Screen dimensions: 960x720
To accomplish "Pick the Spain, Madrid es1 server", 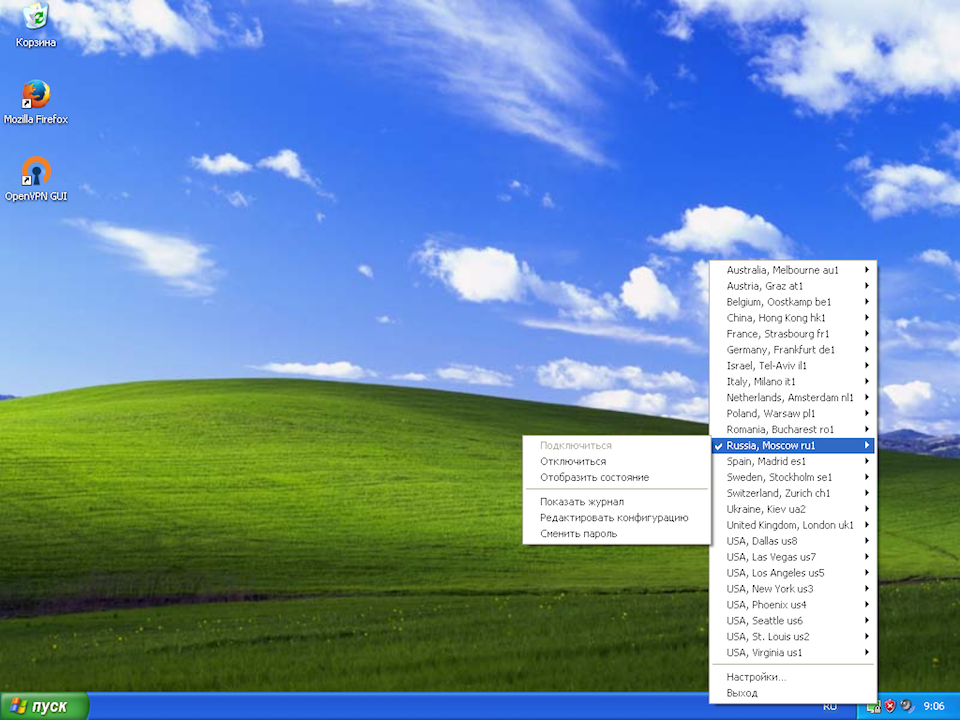I will tap(793, 462).
